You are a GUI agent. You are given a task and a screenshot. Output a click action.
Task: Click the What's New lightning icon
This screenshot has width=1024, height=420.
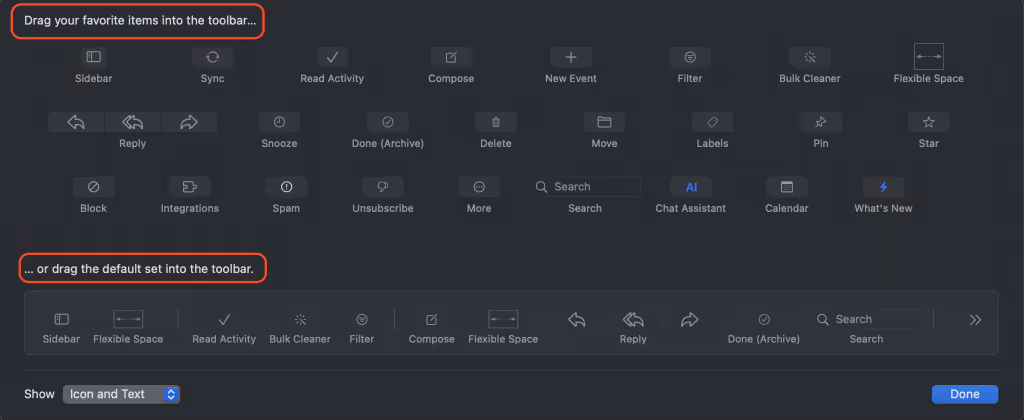(884, 187)
